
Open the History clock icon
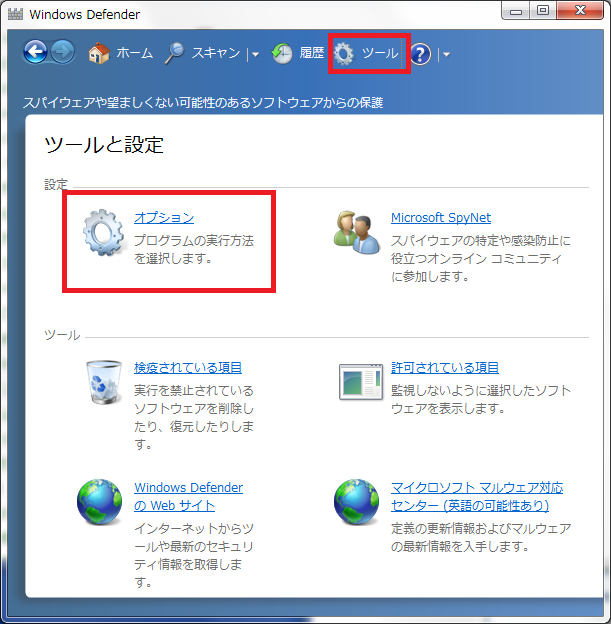[x=282, y=53]
